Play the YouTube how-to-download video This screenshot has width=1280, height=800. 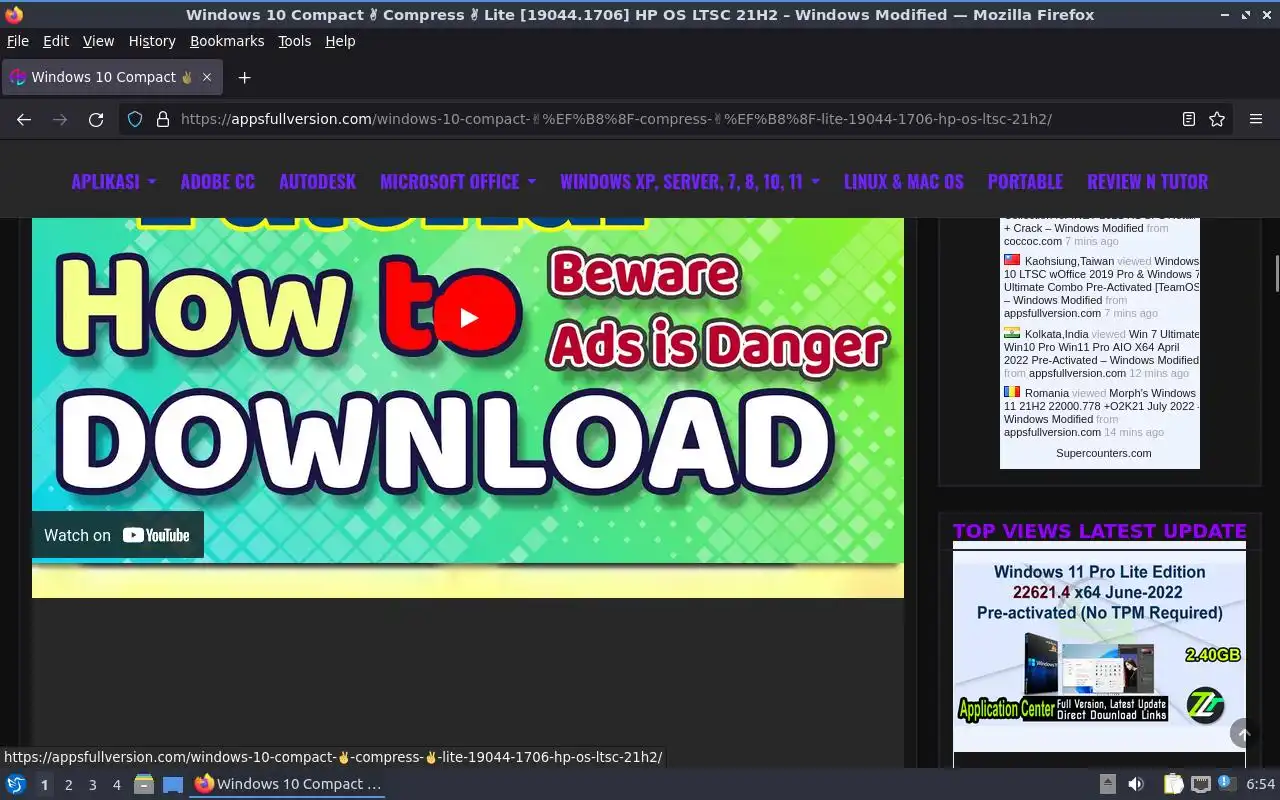pos(468,317)
